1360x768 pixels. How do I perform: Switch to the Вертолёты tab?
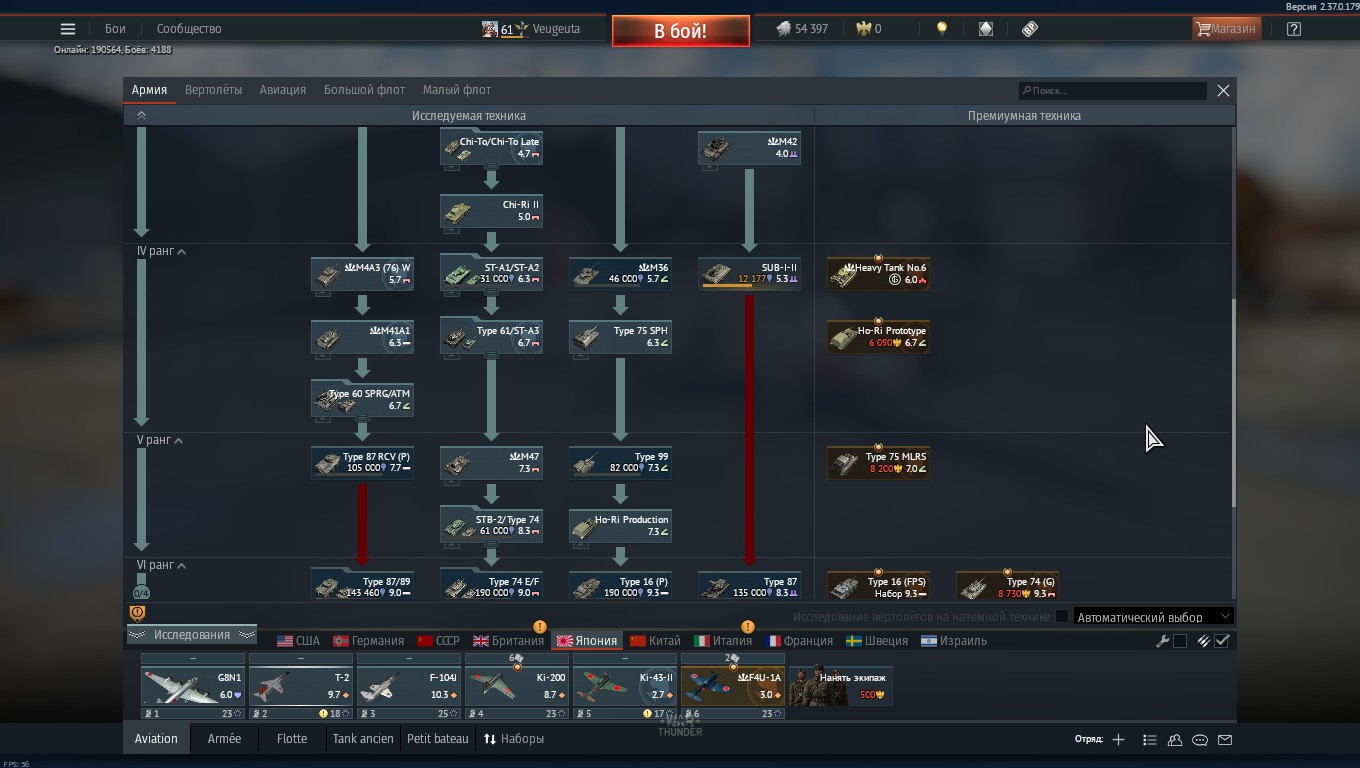(x=213, y=90)
